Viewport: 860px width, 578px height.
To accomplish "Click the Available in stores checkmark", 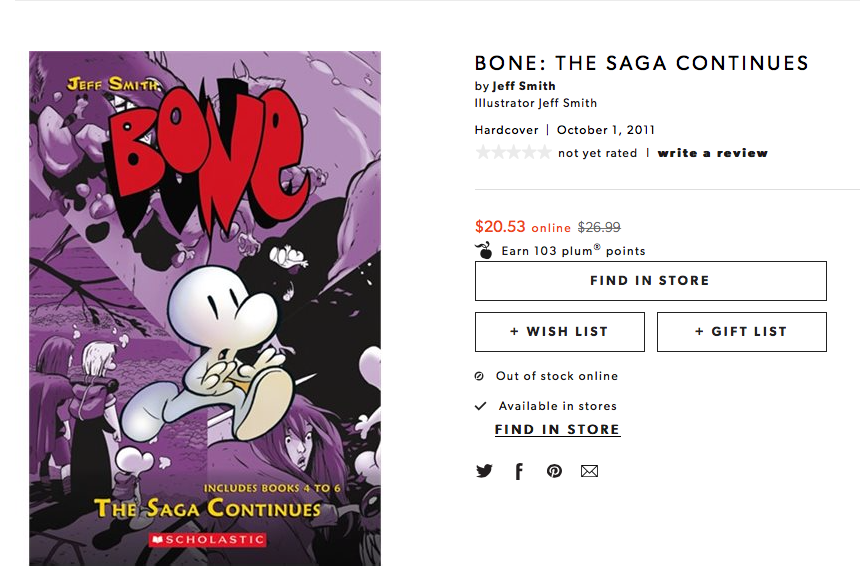I will click(x=480, y=406).
